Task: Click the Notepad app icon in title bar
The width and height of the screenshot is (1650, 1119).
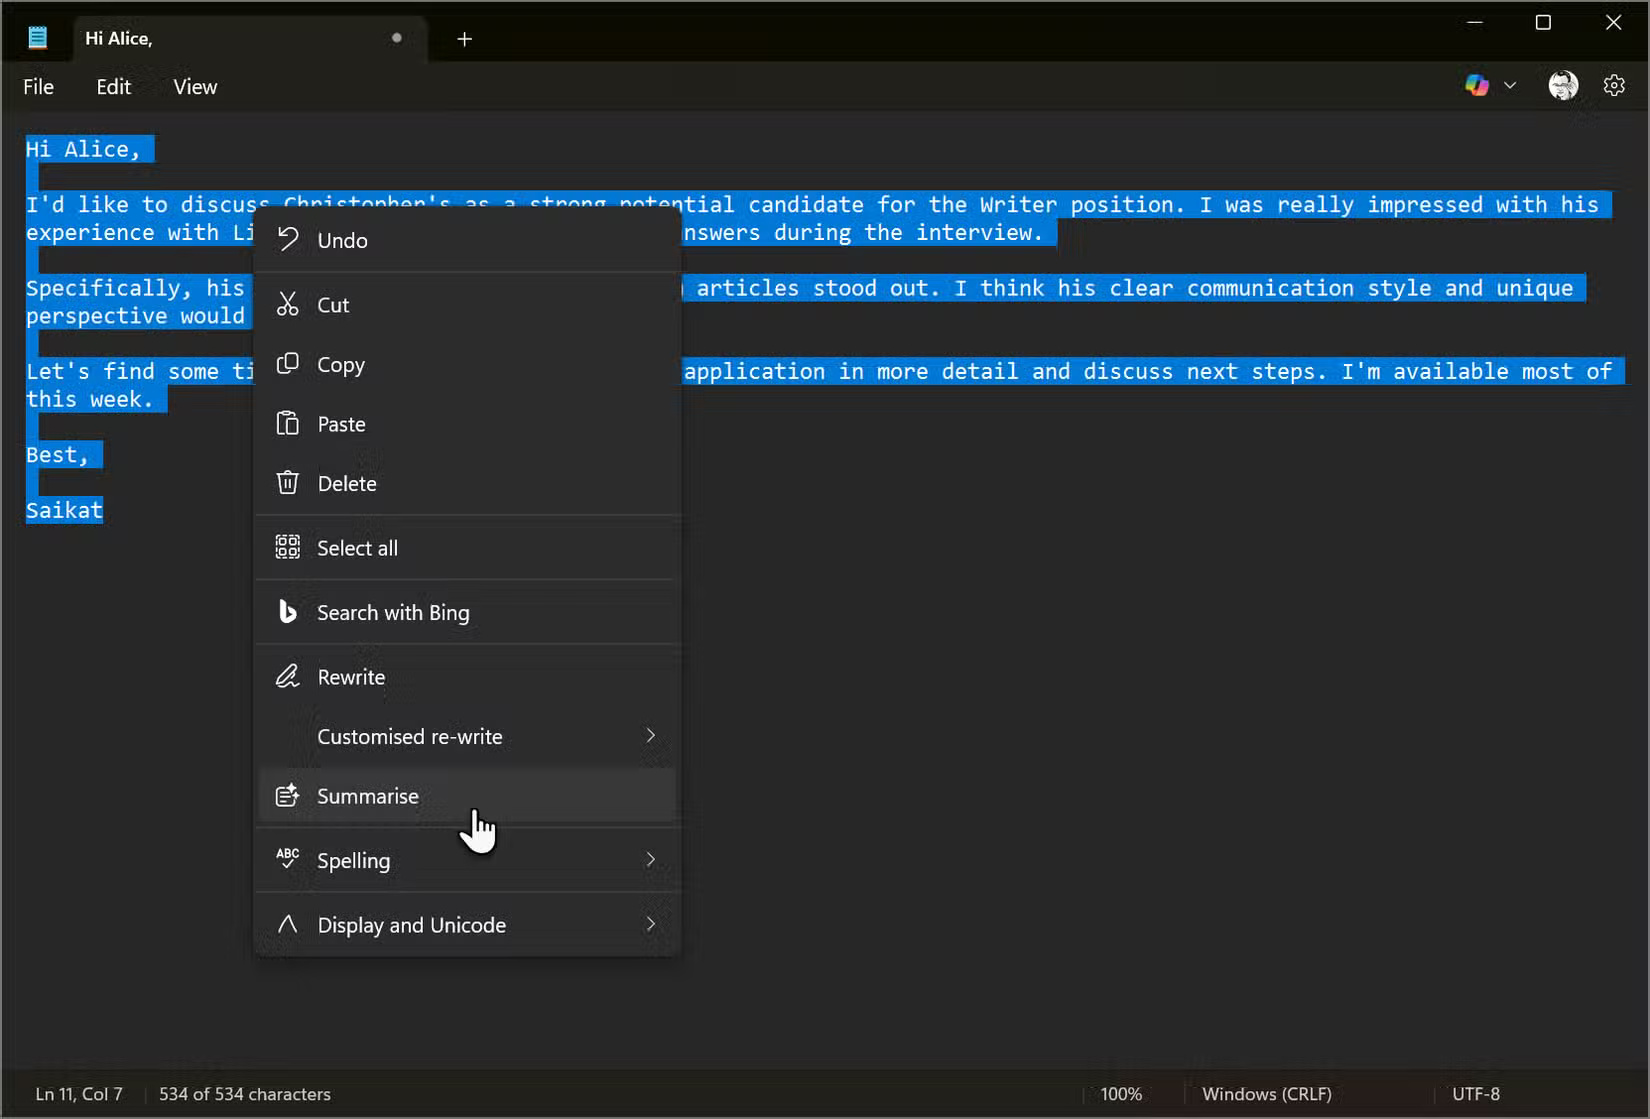Action: tap(37, 36)
